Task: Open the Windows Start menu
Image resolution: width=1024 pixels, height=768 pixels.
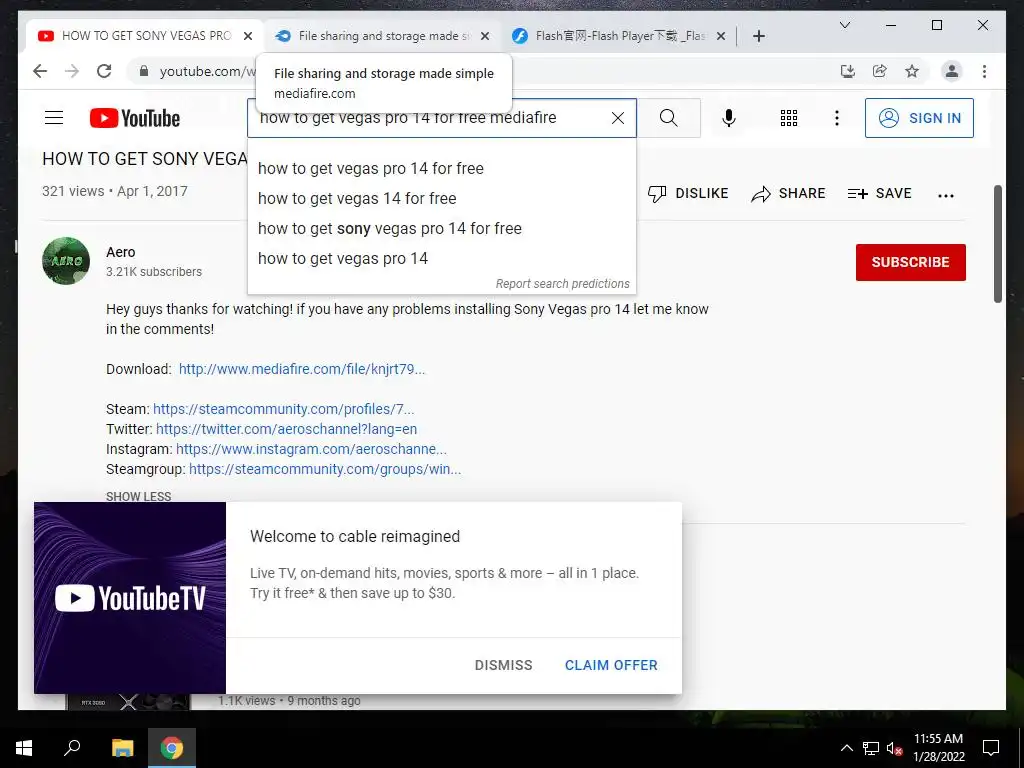Action: tap(24, 748)
